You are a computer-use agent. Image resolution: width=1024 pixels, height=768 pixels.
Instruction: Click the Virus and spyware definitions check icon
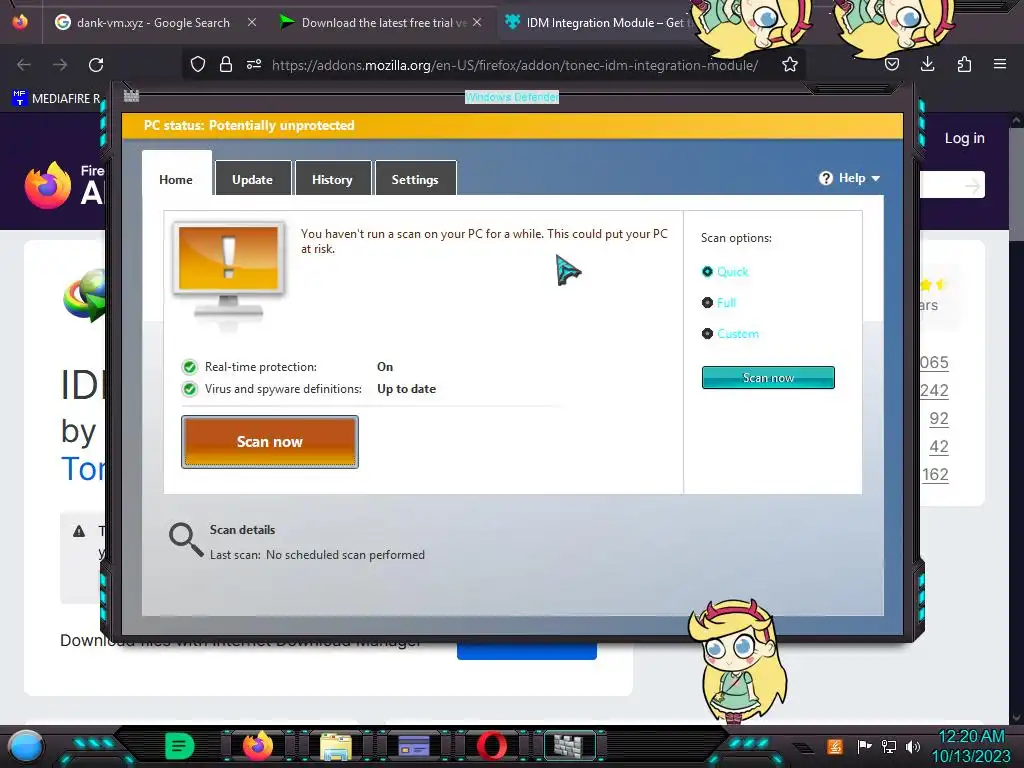point(189,389)
